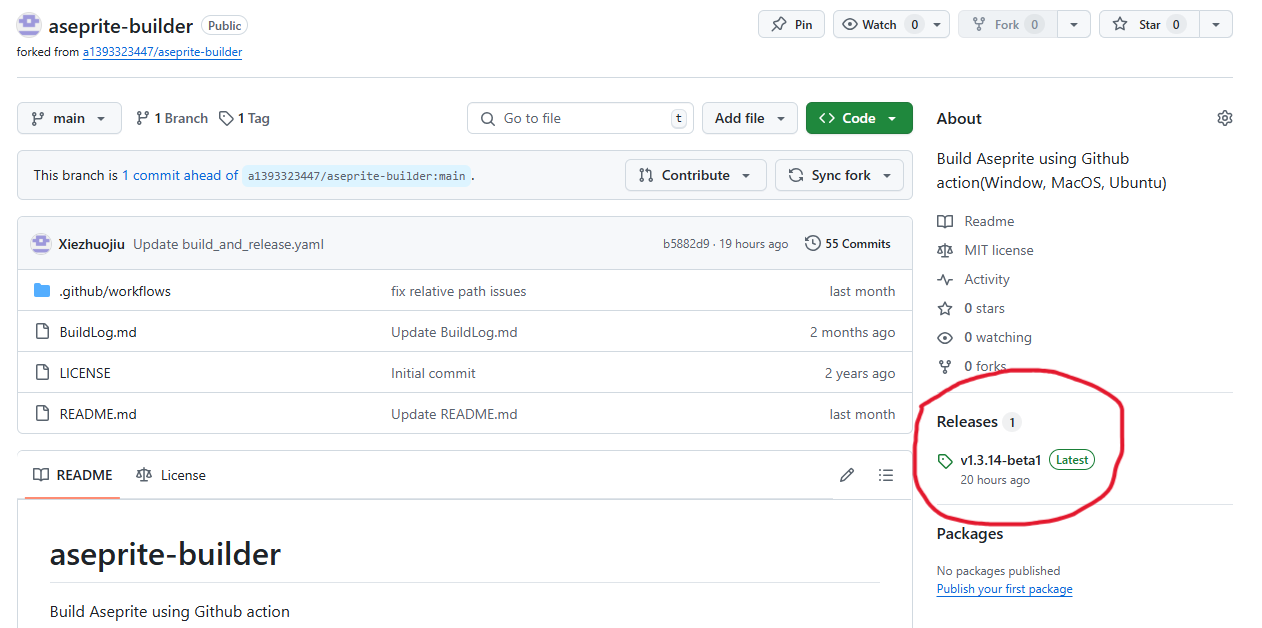1262x628 pixels.
Task: Click the 2 months ago timestamp for BuildLog.md
Action: [852, 332]
